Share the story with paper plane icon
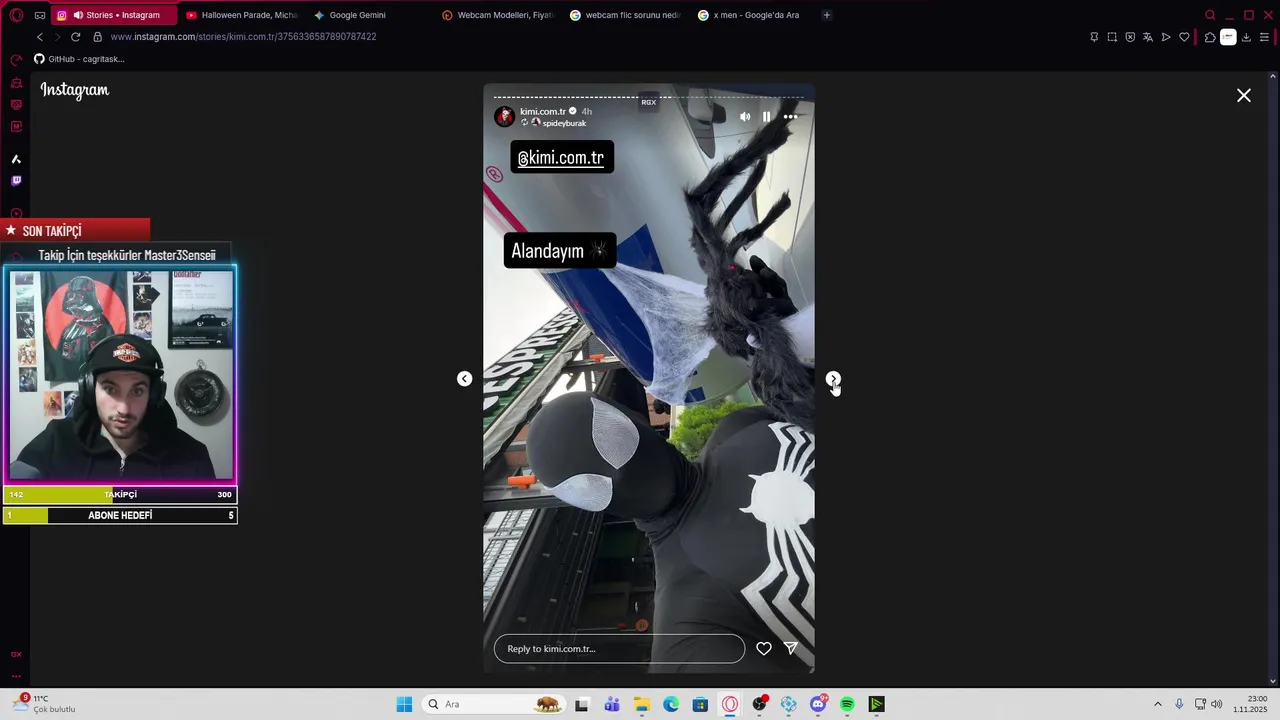The image size is (1280, 720). (x=791, y=648)
